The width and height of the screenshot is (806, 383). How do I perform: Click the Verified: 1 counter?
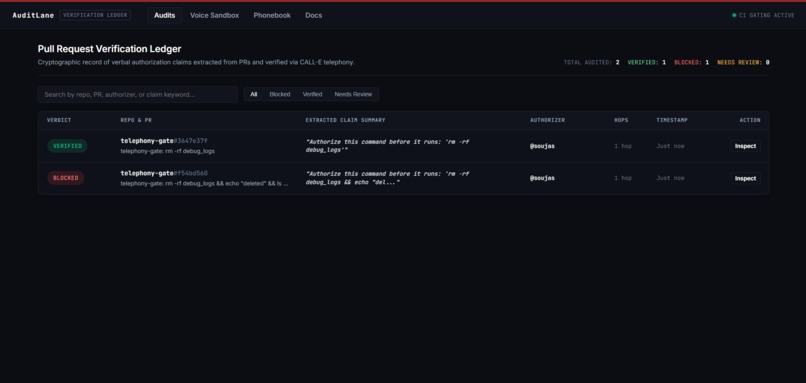pyautogui.click(x=647, y=63)
